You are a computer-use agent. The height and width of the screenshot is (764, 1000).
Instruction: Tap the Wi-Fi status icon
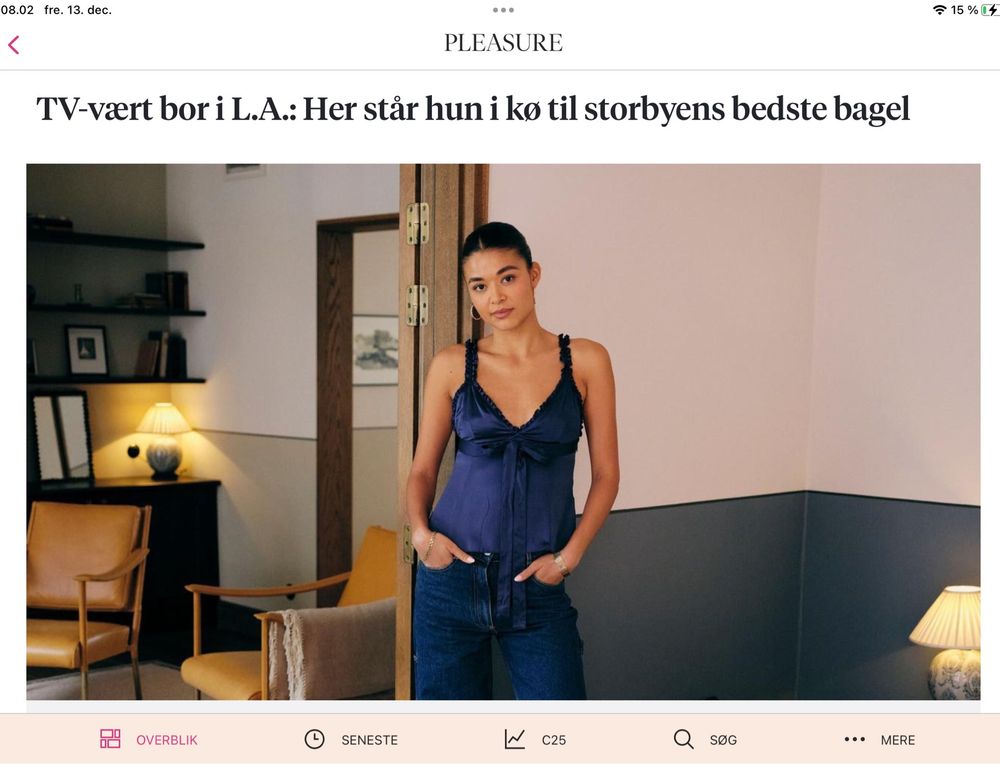click(x=939, y=10)
